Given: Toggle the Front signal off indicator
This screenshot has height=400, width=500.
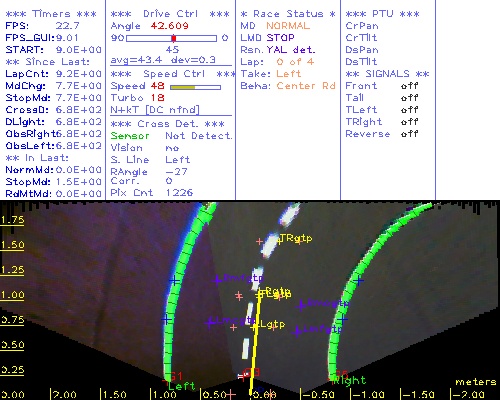Looking at the screenshot, I should point(409,86).
